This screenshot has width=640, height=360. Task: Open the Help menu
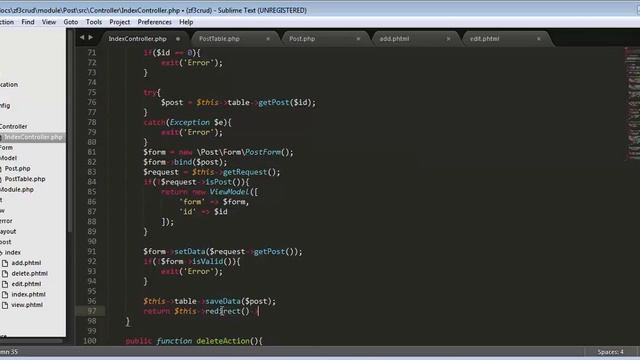click(186, 22)
